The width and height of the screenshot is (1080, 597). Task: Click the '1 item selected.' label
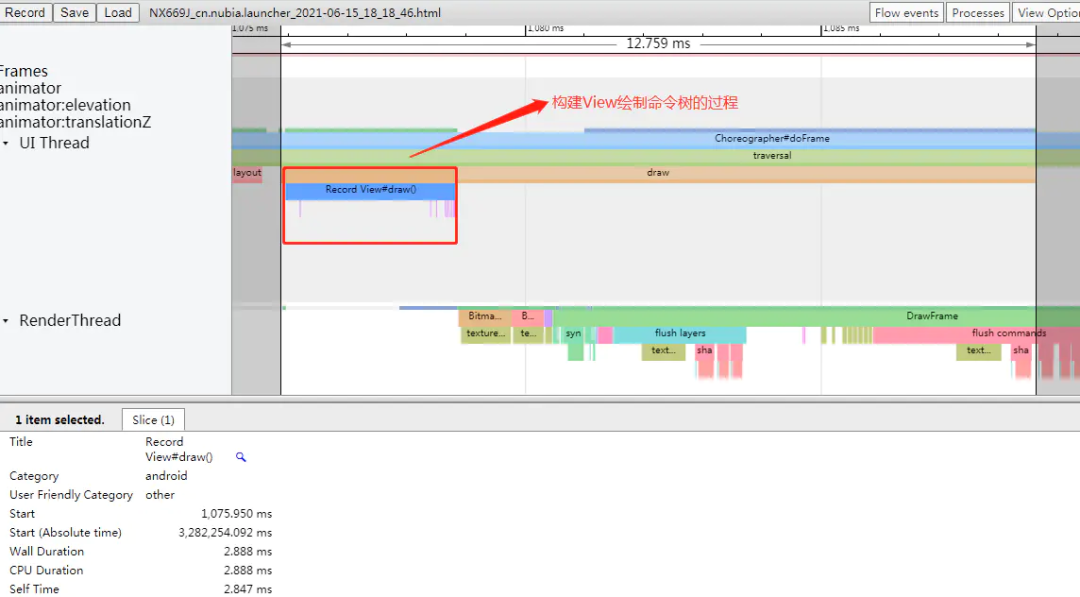click(x=60, y=419)
